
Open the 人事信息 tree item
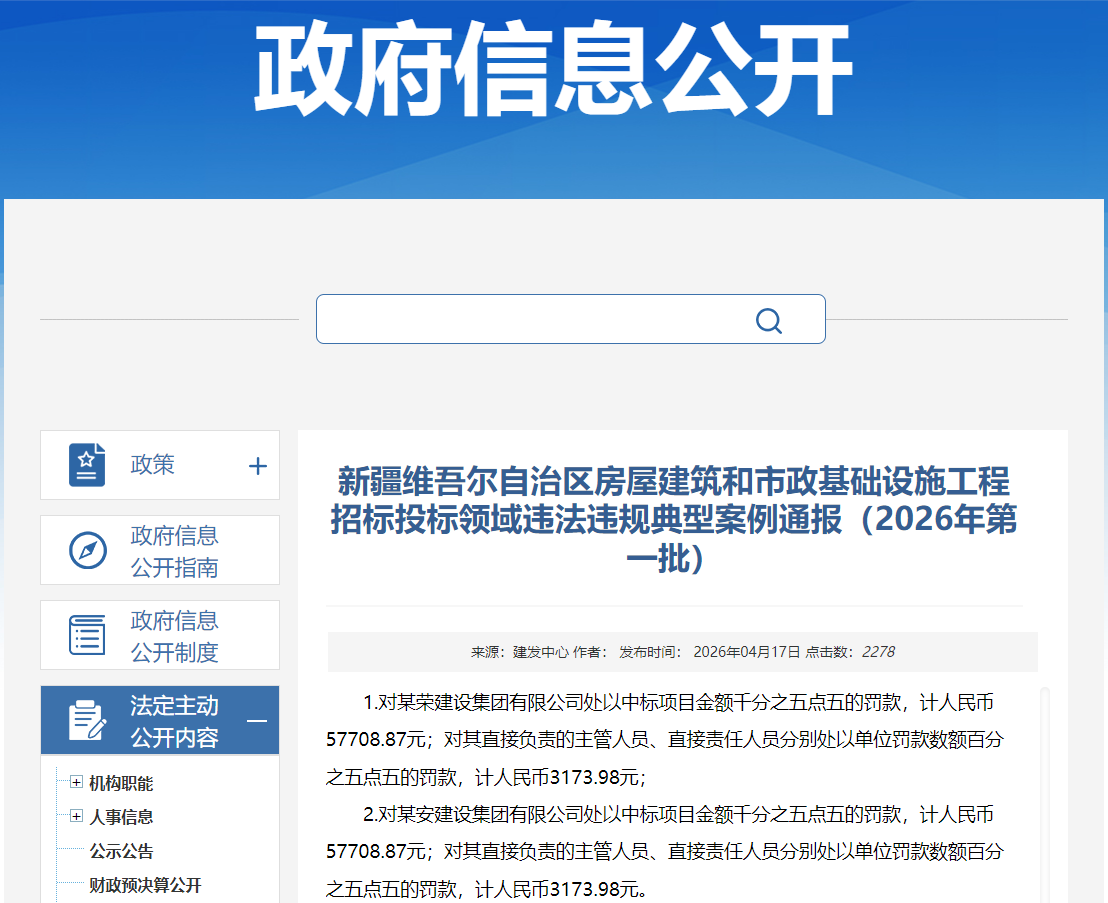121,817
